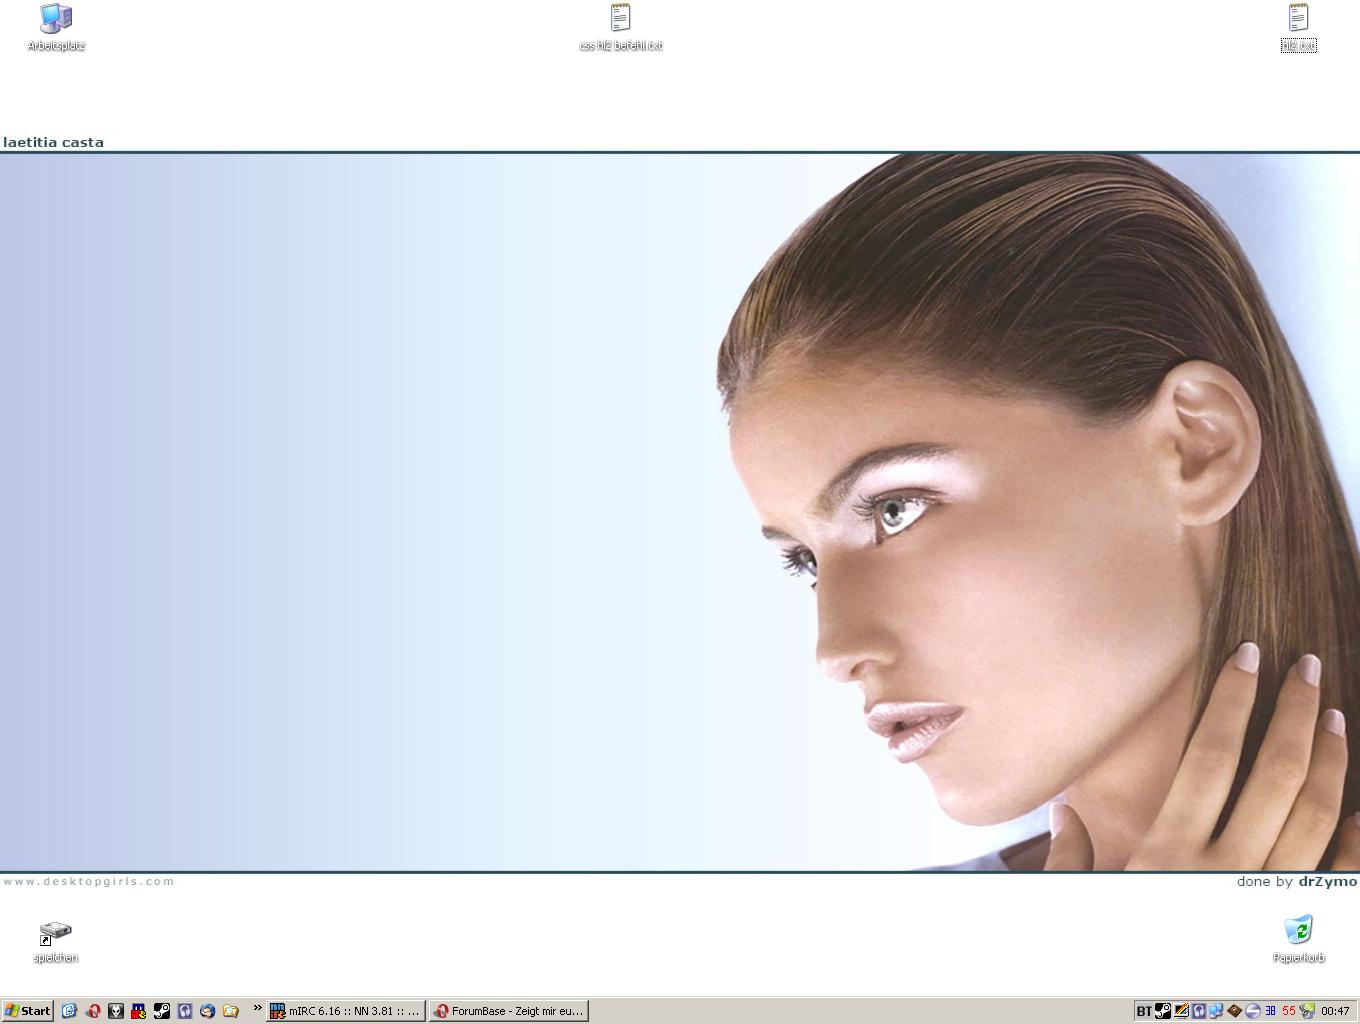1360x1024 pixels.
Task: Click the brown diamond tray icon
Action: click(1235, 1011)
